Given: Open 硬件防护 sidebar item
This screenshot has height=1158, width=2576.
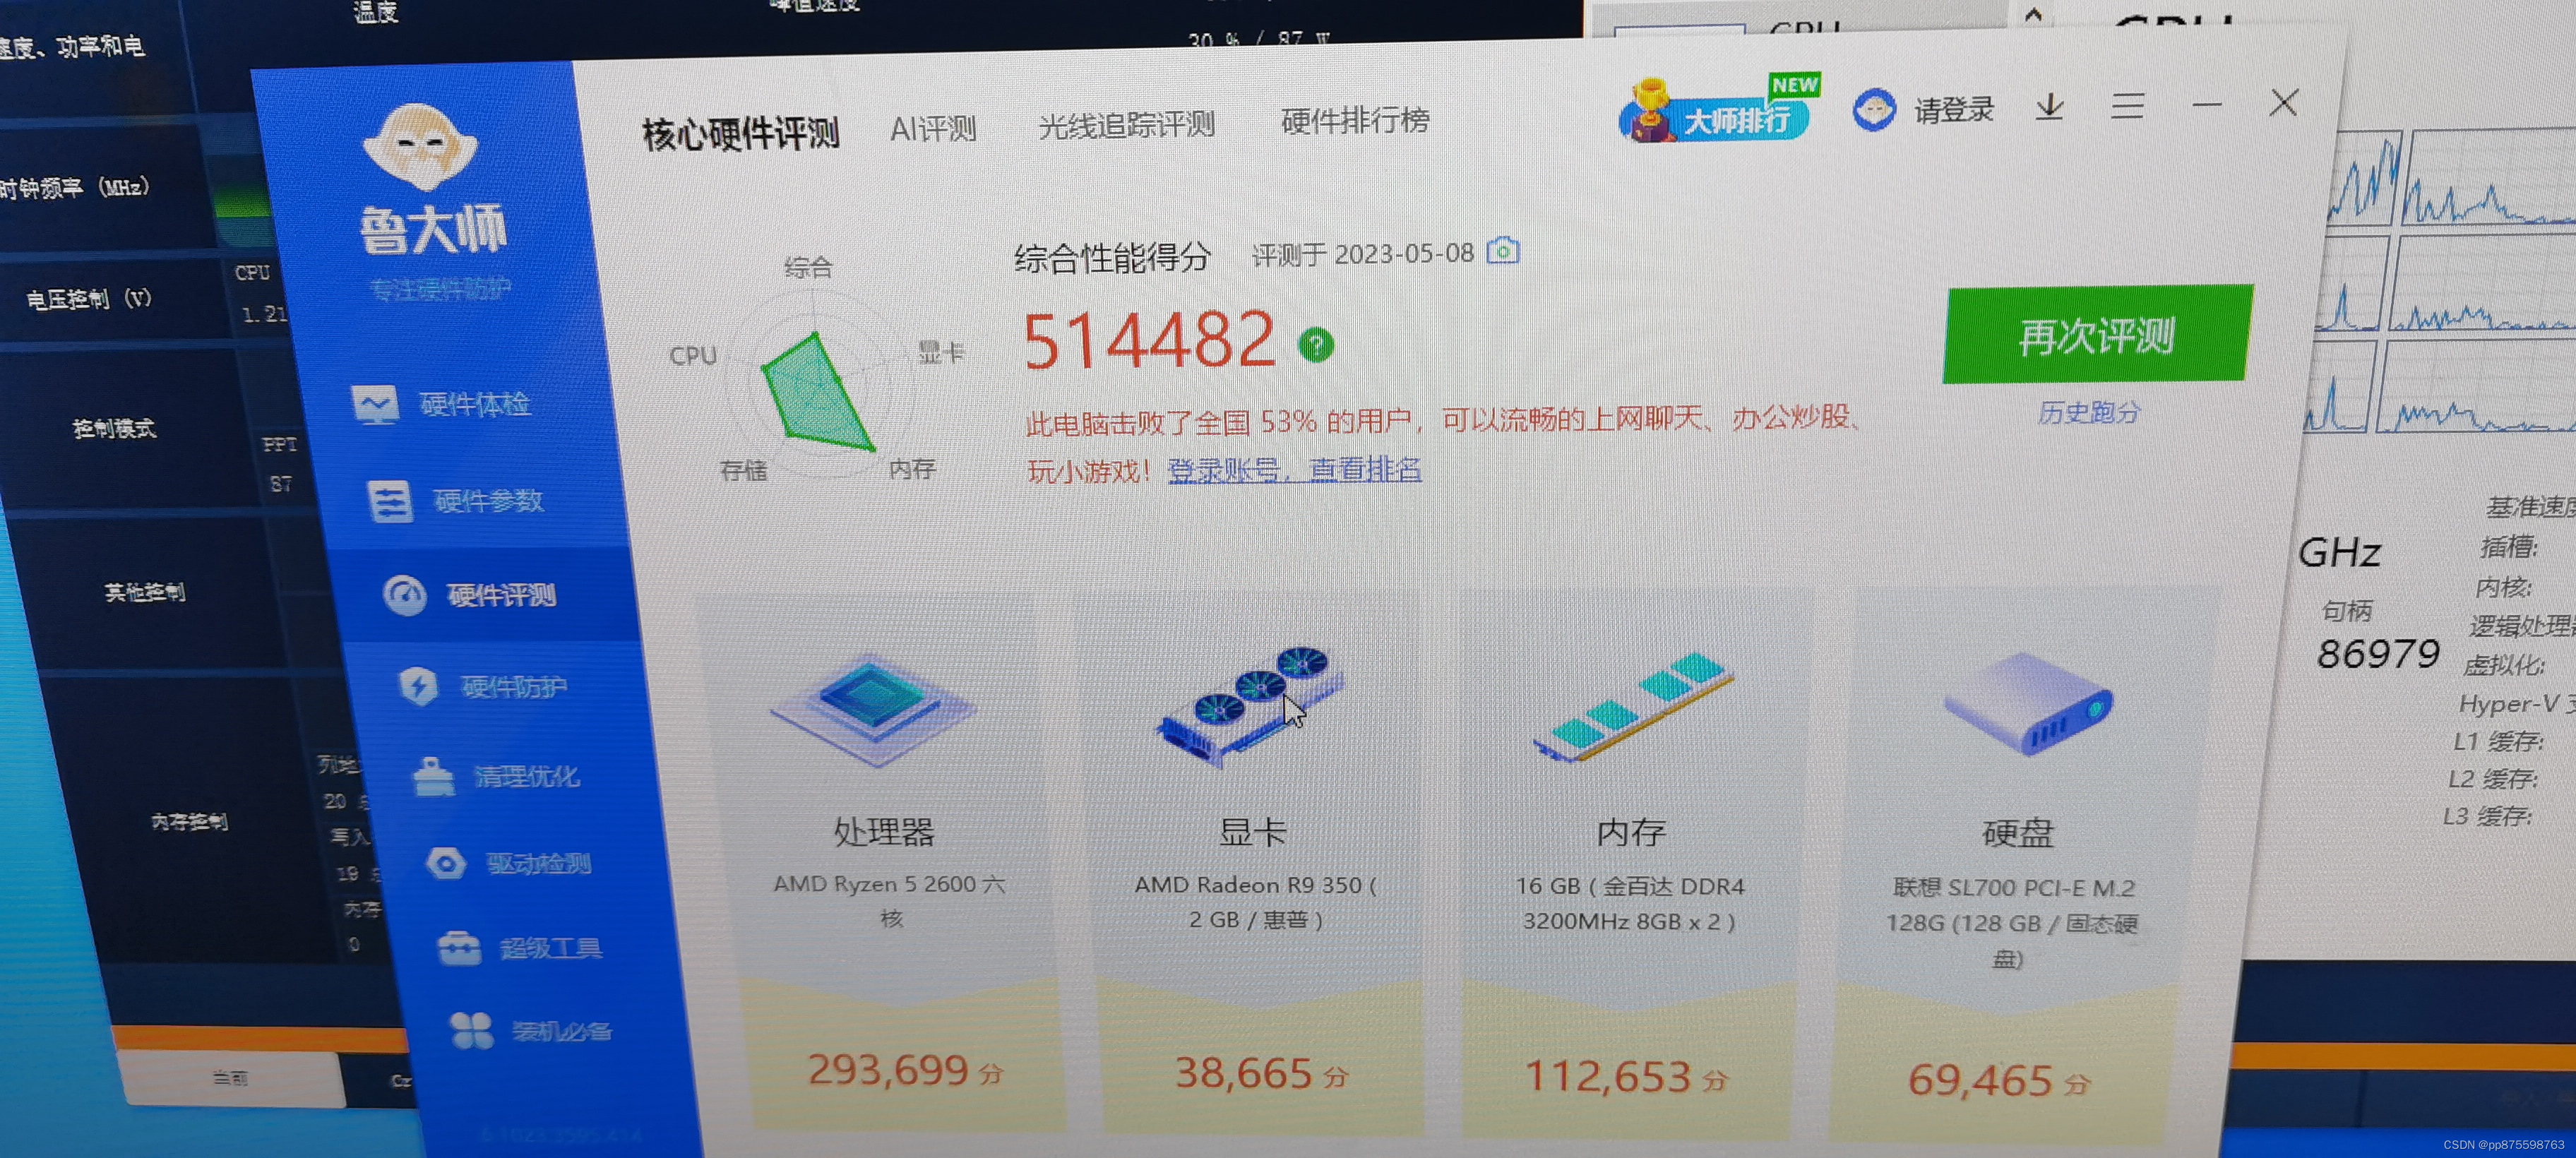Looking at the screenshot, I should coord(483,686).
